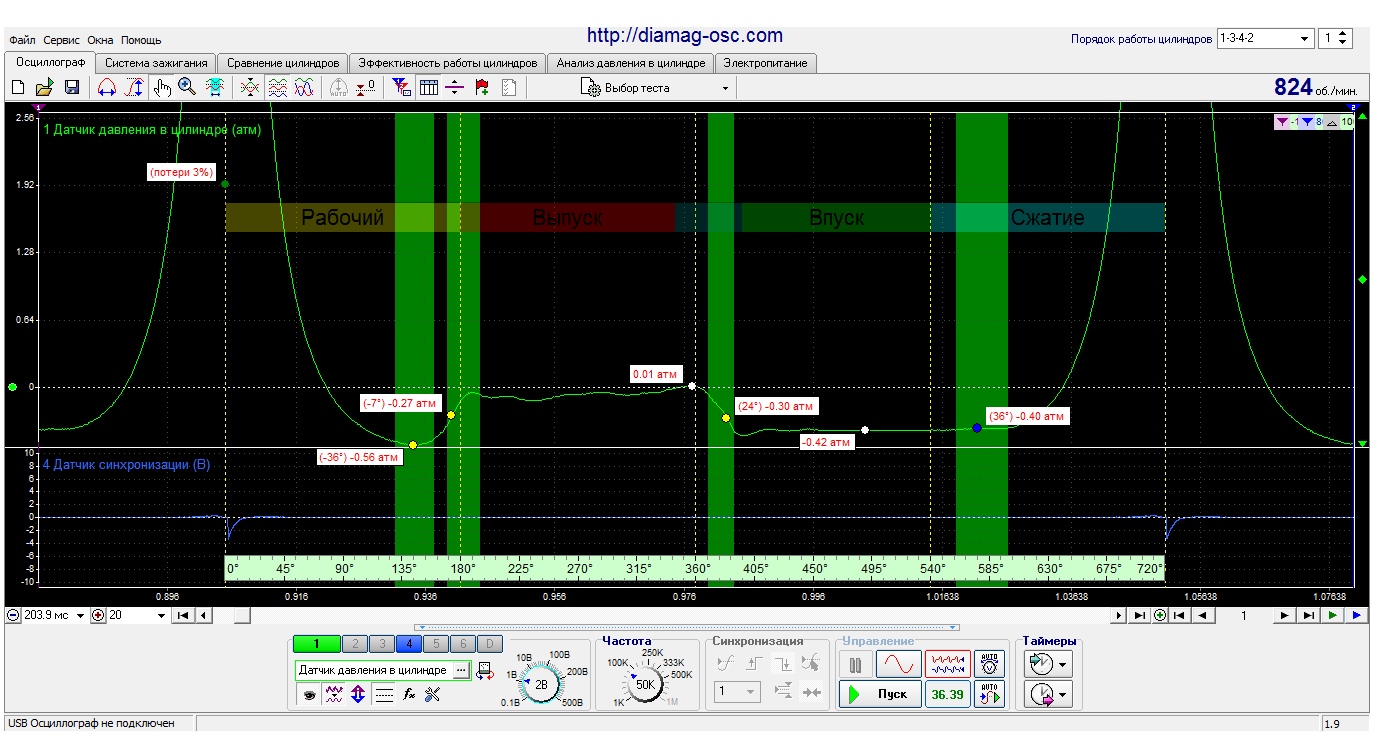Open the Помощь menu

point(141,40)
